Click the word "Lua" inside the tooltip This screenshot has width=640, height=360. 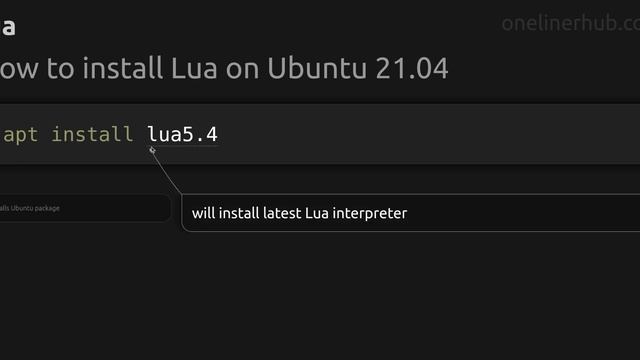317,213
